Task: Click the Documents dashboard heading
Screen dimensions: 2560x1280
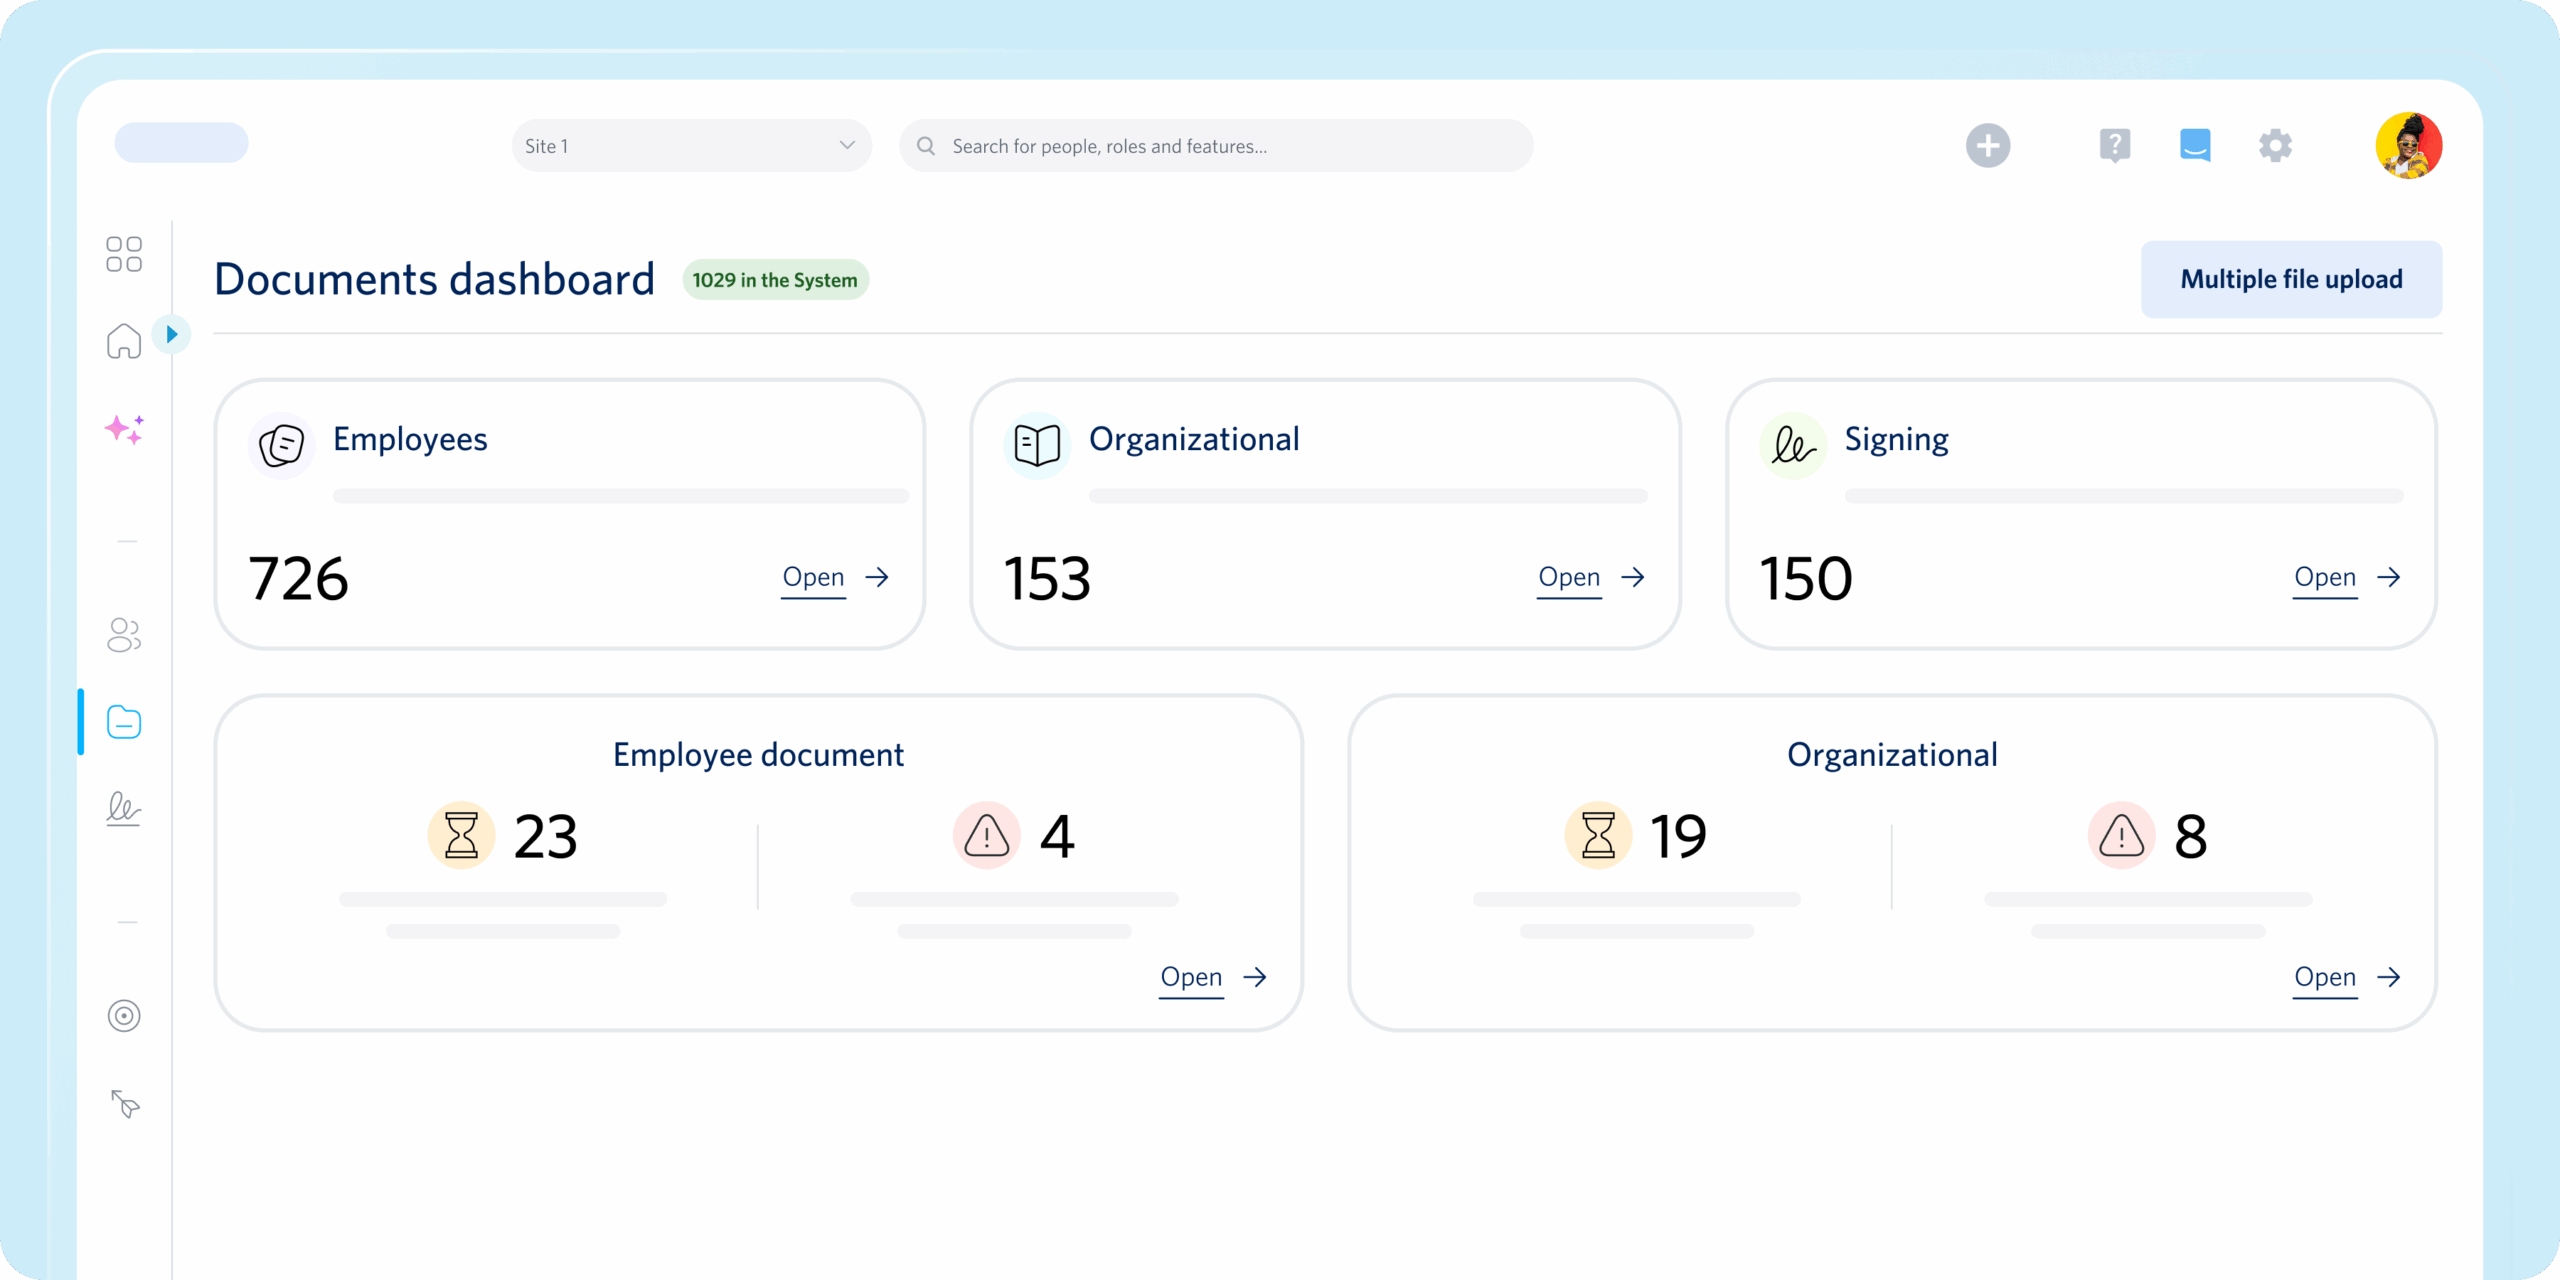Action: tap(435, 279)
